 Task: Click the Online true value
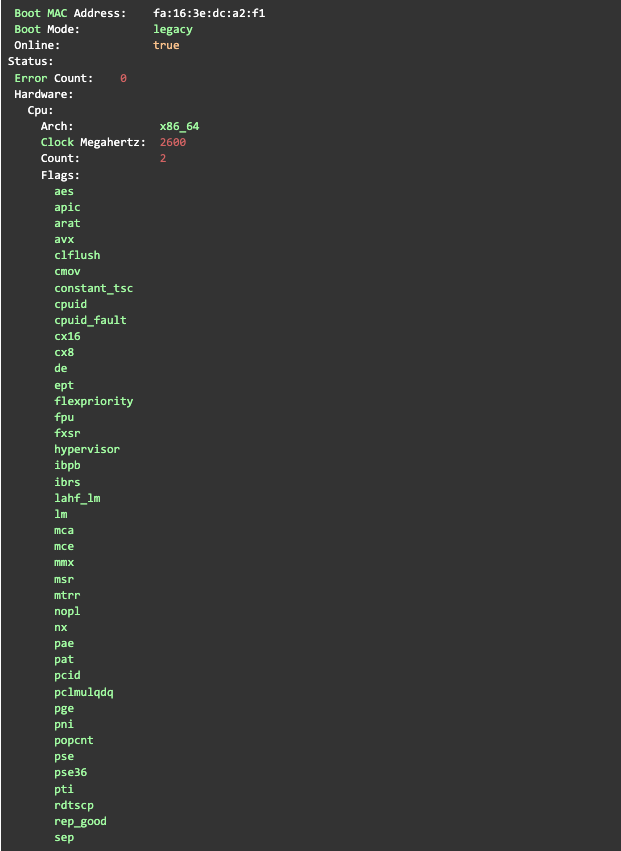pos(166,45)
